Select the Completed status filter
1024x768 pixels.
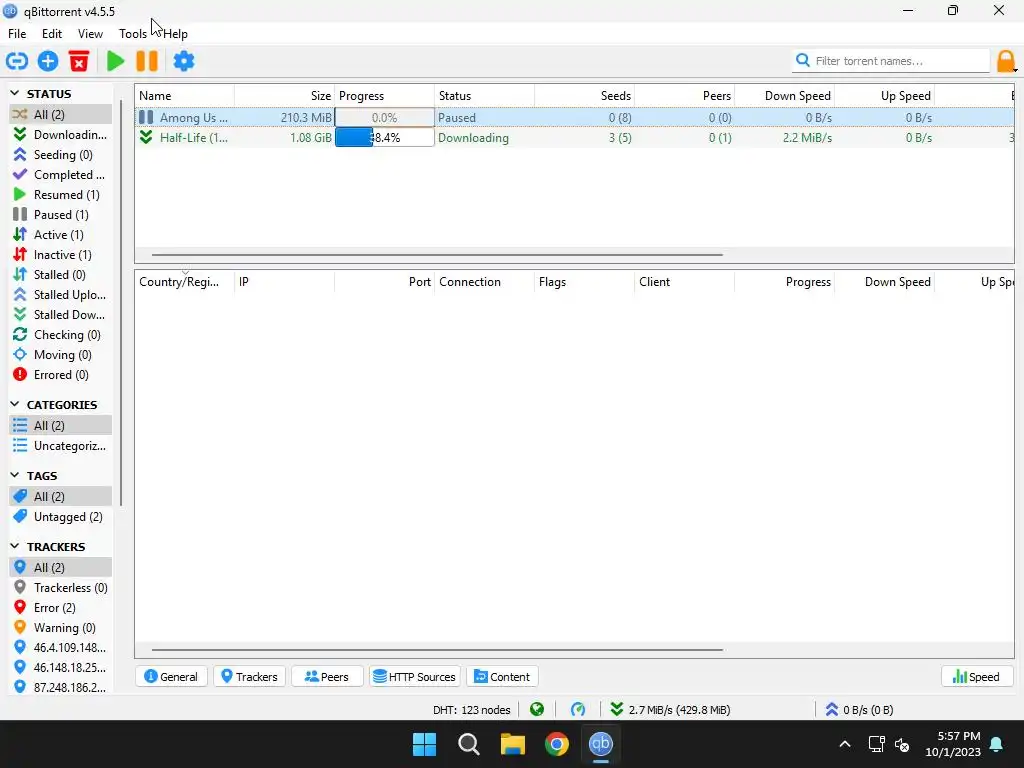(x=60, y=175)
